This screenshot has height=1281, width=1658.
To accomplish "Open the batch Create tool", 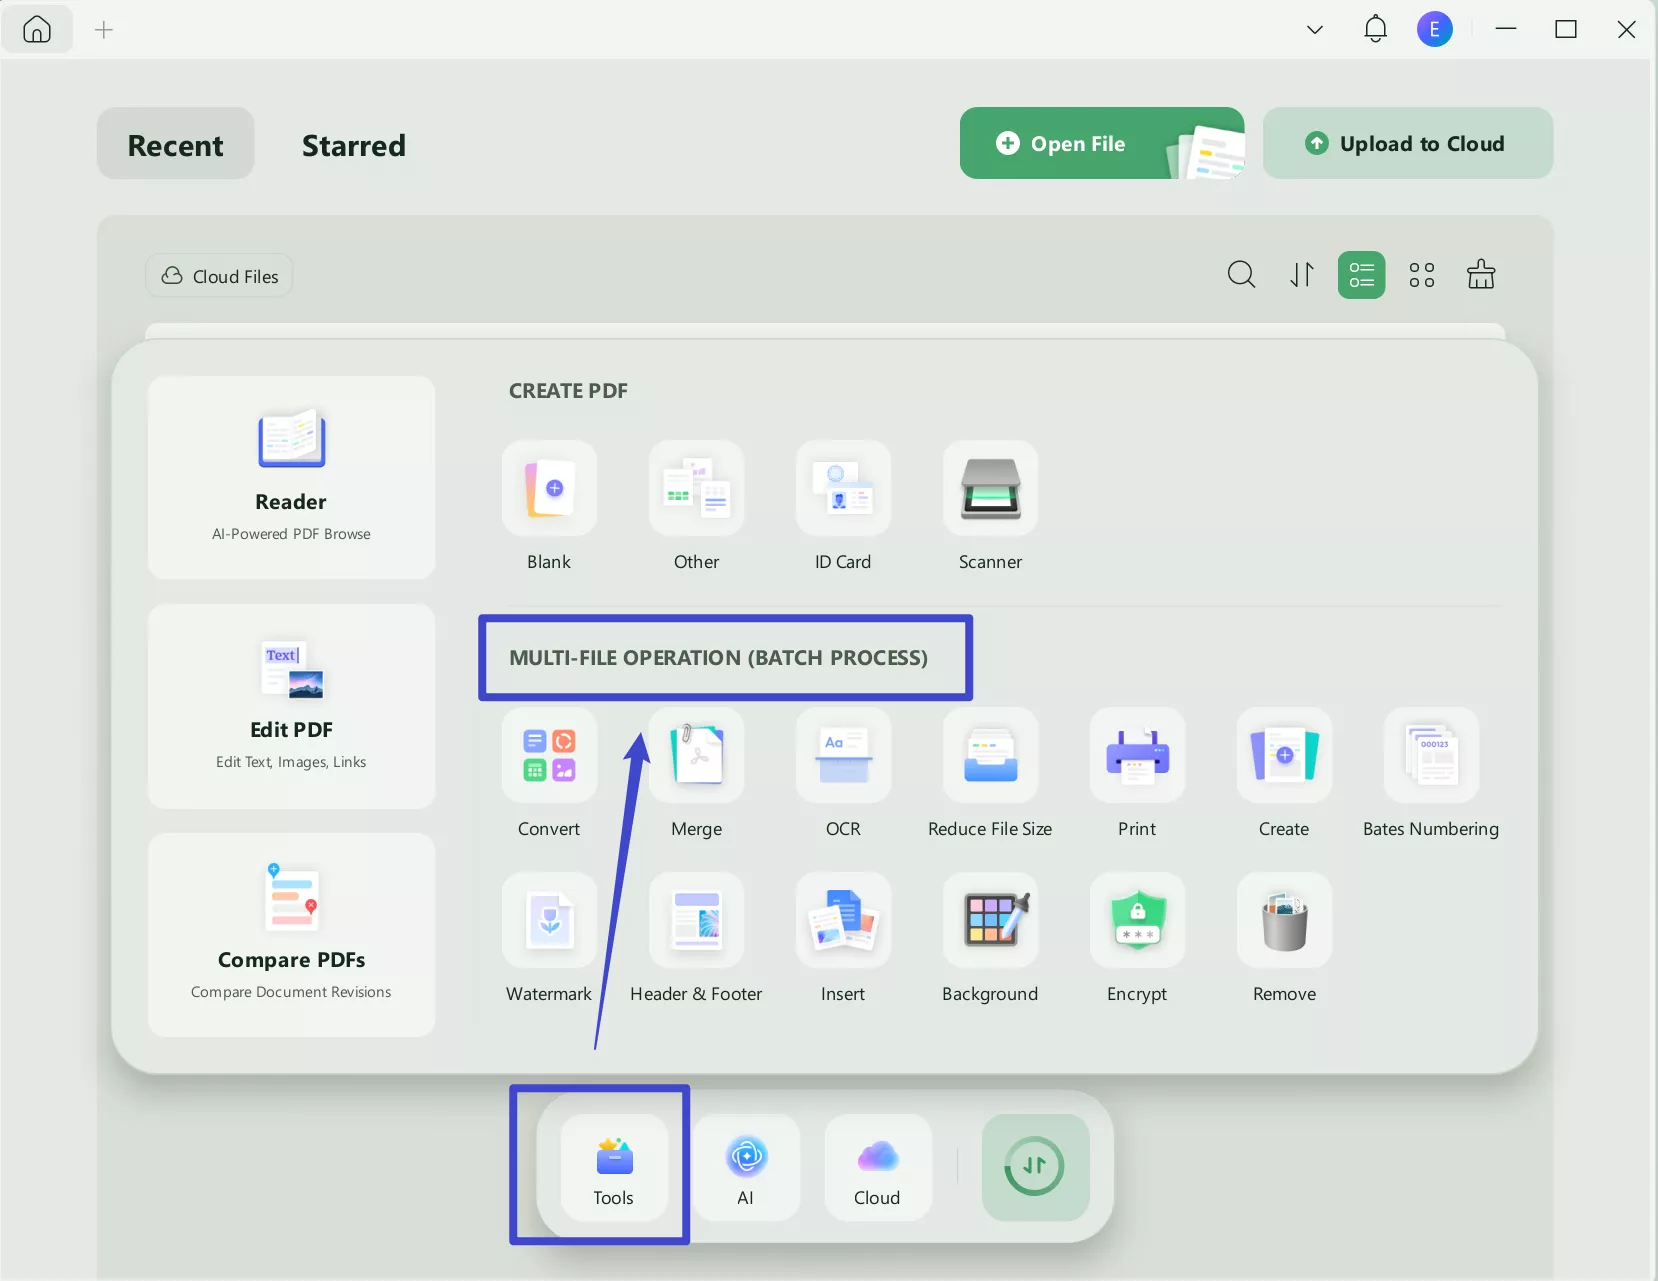I will tap(1284, 755).
